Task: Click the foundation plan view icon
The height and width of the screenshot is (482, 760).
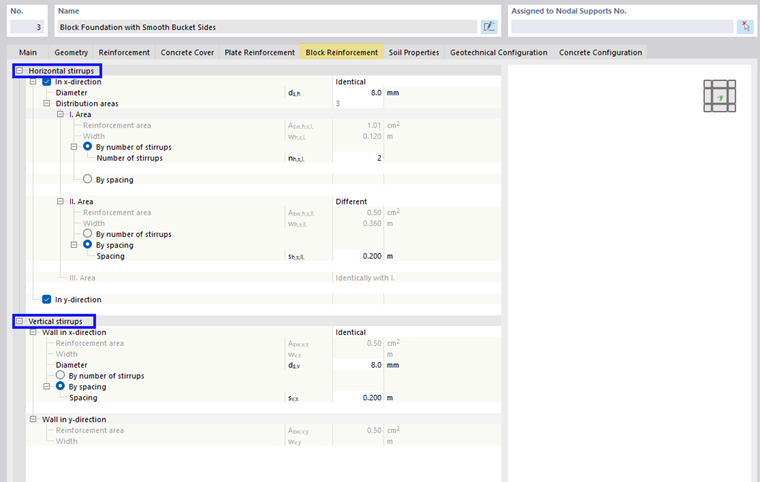Action: point(719,96)
